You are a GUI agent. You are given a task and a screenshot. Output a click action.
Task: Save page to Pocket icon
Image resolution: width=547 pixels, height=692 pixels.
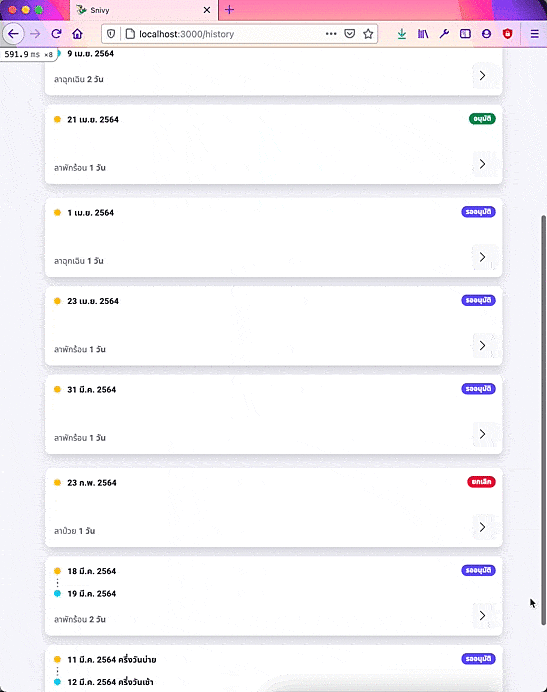349,34
